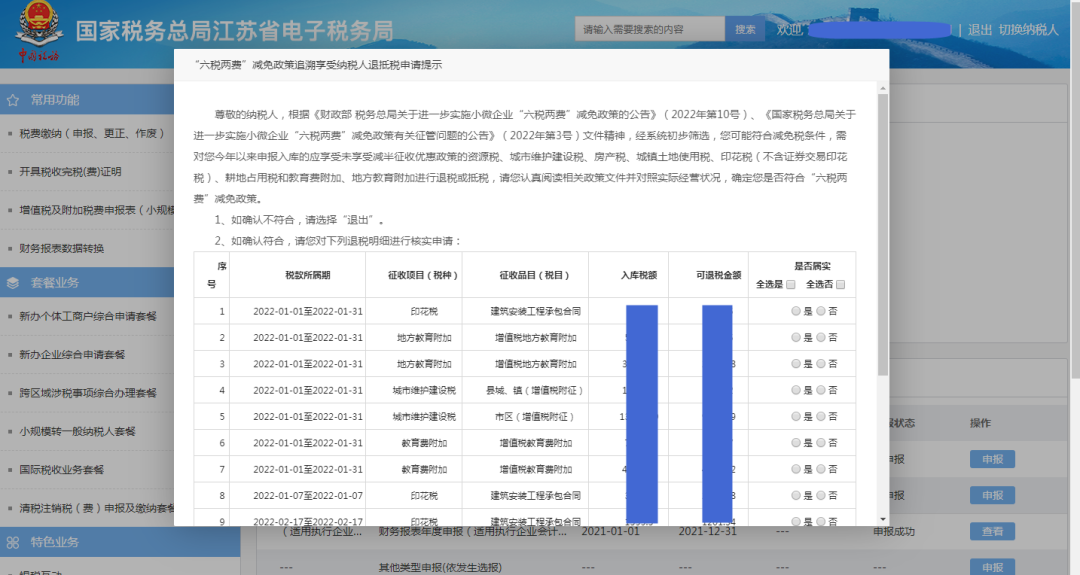Click the 征收项目（税种）column header

click(x=423, y=275)
